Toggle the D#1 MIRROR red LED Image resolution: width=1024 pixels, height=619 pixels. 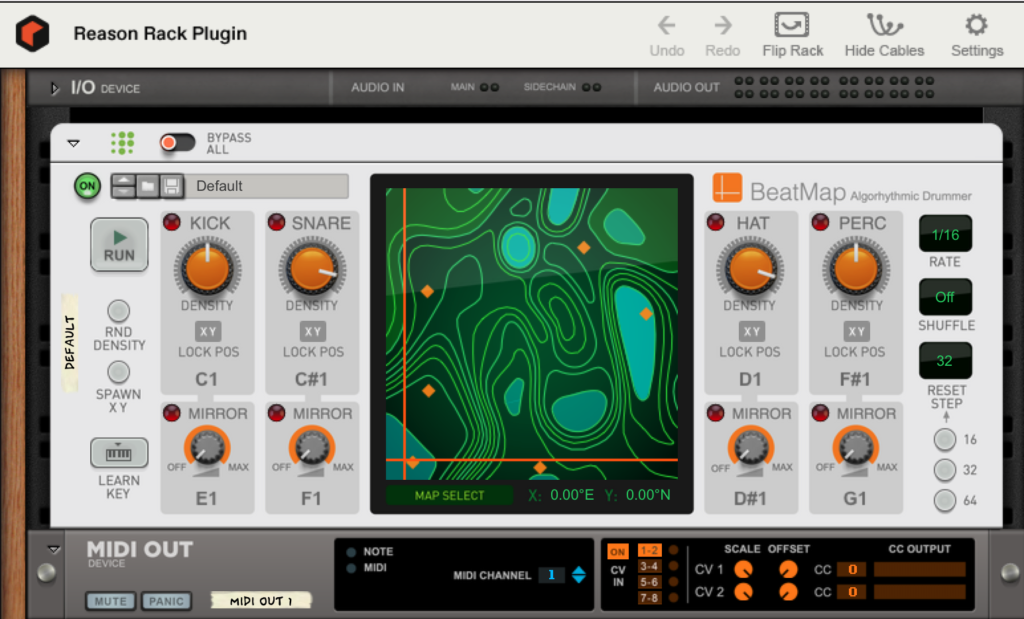click(716, 413)
